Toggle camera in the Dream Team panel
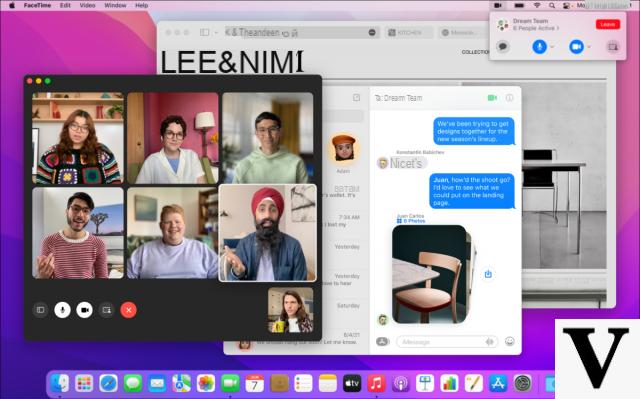 [576, 47]
